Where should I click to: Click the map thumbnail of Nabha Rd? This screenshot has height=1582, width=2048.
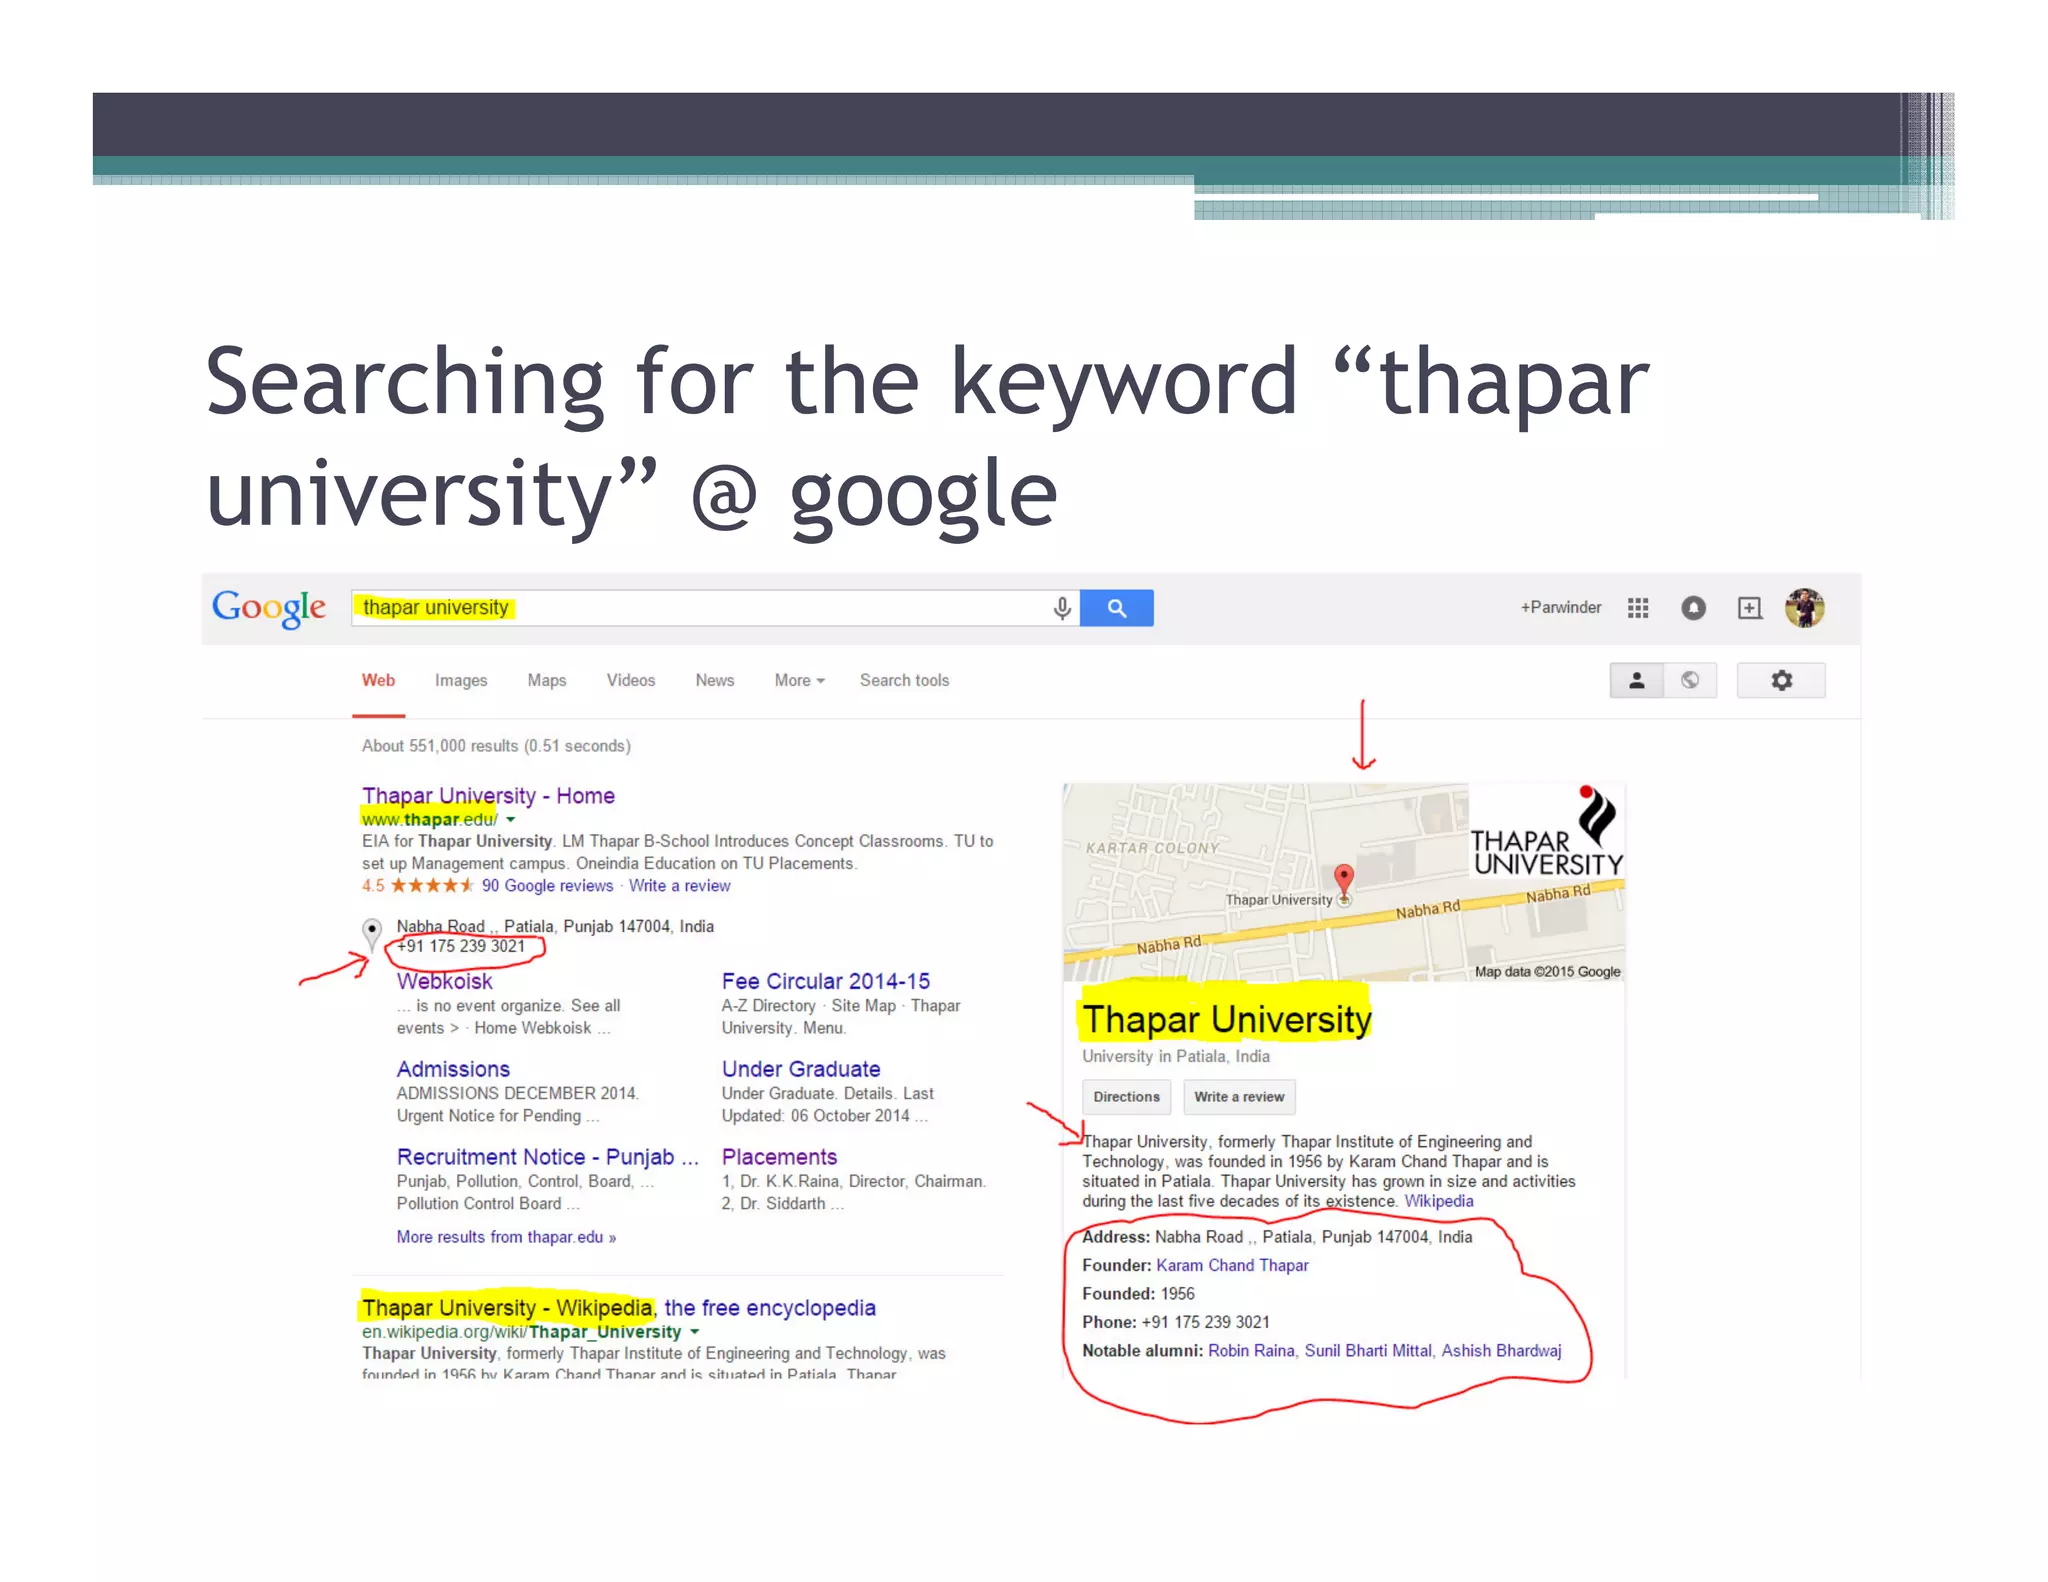tap(1343, 882)
